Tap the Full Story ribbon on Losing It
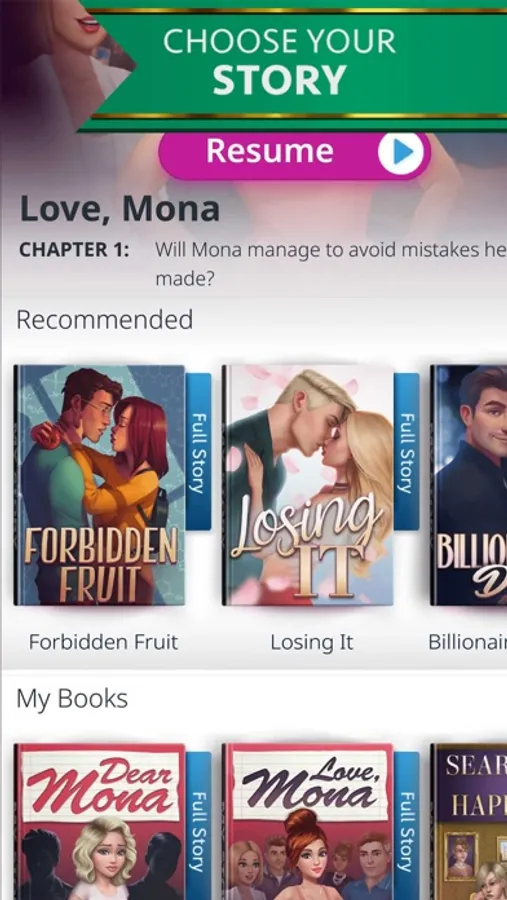Screen dimensions: 507x900 pos(407,451)
